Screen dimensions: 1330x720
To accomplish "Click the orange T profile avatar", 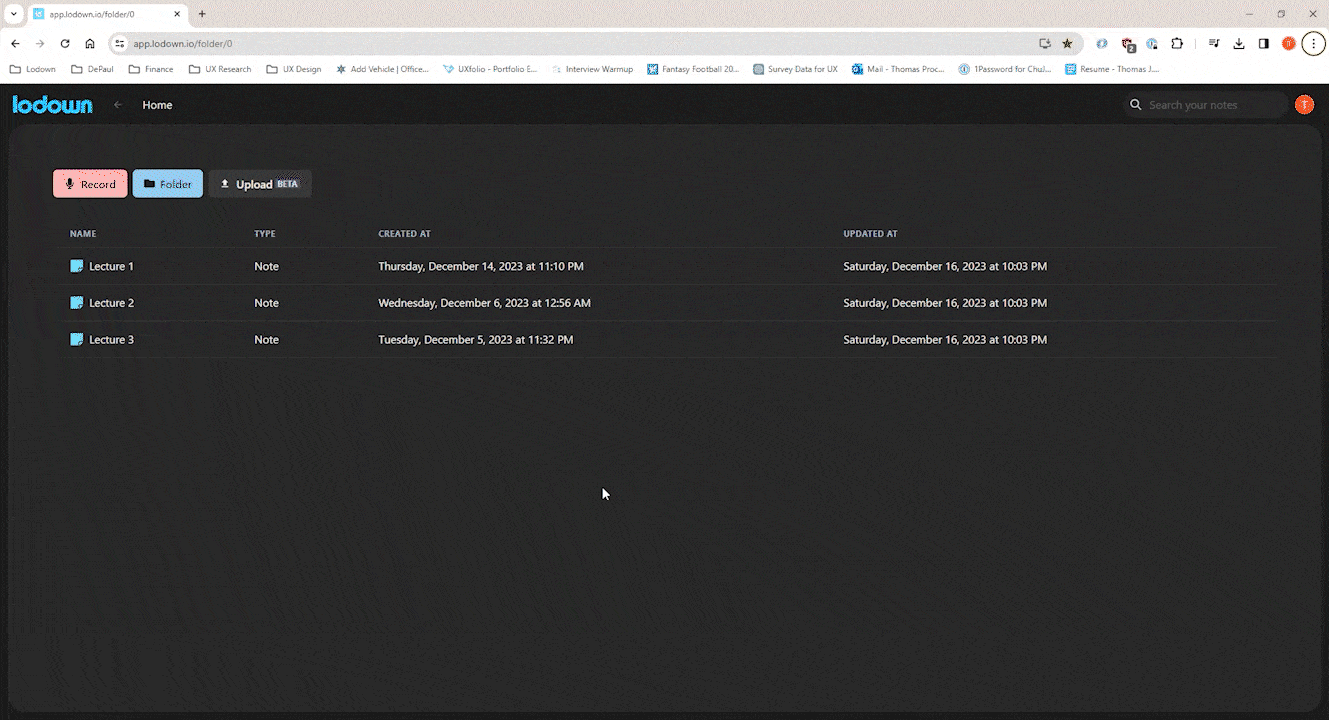I will click(x=1304, y=104).
